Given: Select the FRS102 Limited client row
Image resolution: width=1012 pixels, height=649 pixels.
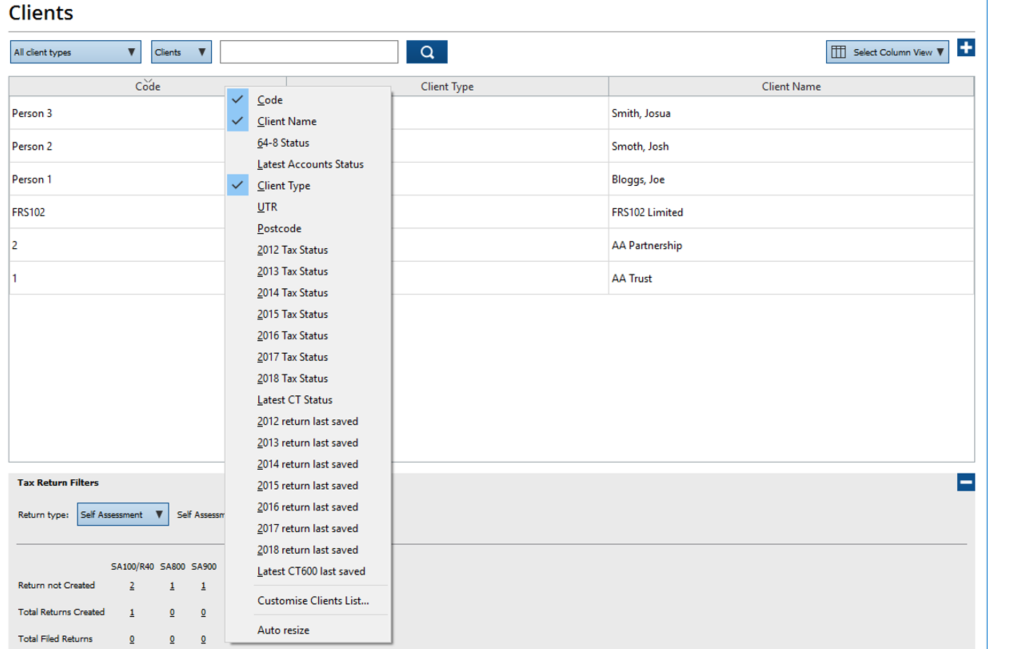Looking at the screenshot, I should pyautogui.click(x=647, y=212).
